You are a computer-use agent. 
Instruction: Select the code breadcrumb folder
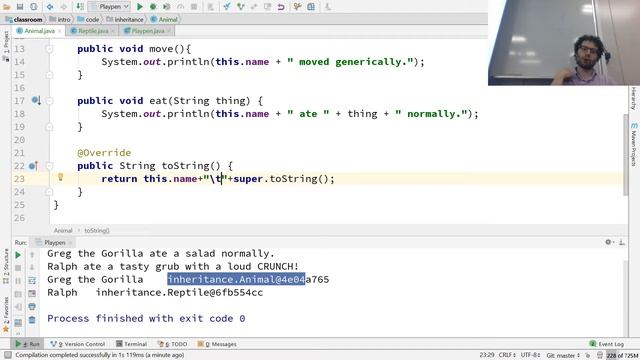pyautogui.click(x=88, y=19)
